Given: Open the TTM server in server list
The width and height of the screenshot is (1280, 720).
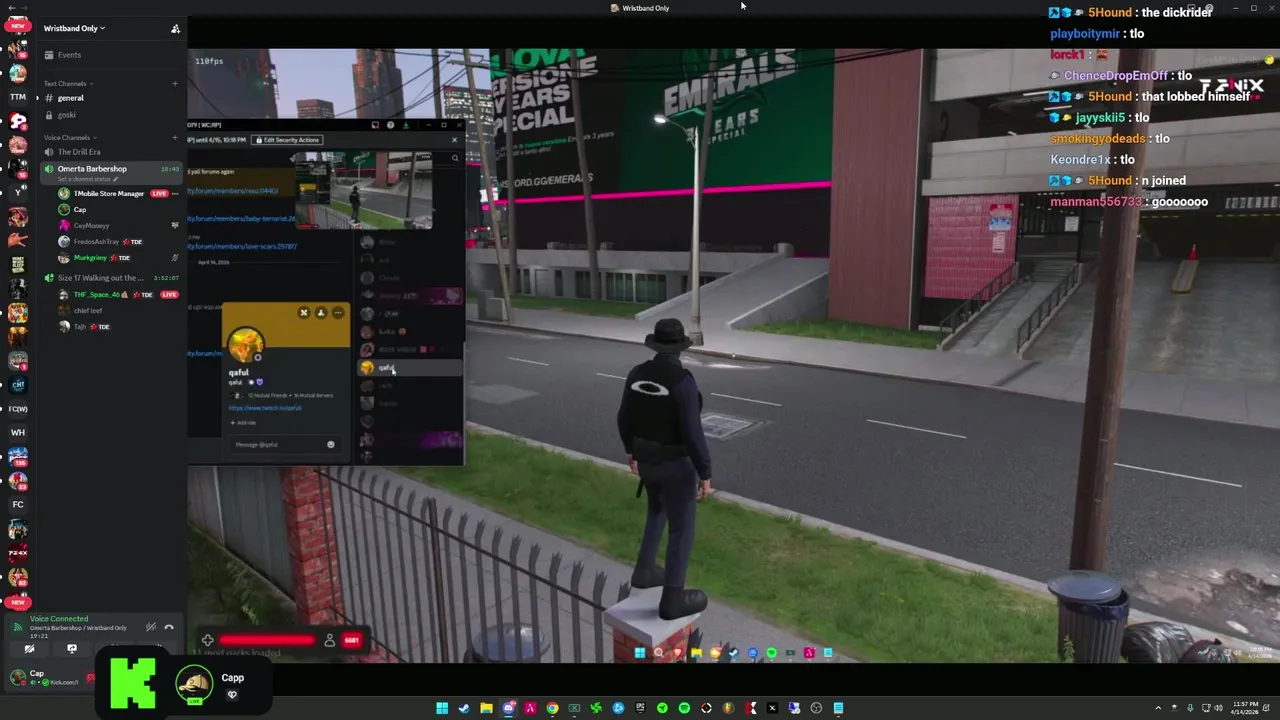Looking at the screenshot, I should (x=18, y=97).
